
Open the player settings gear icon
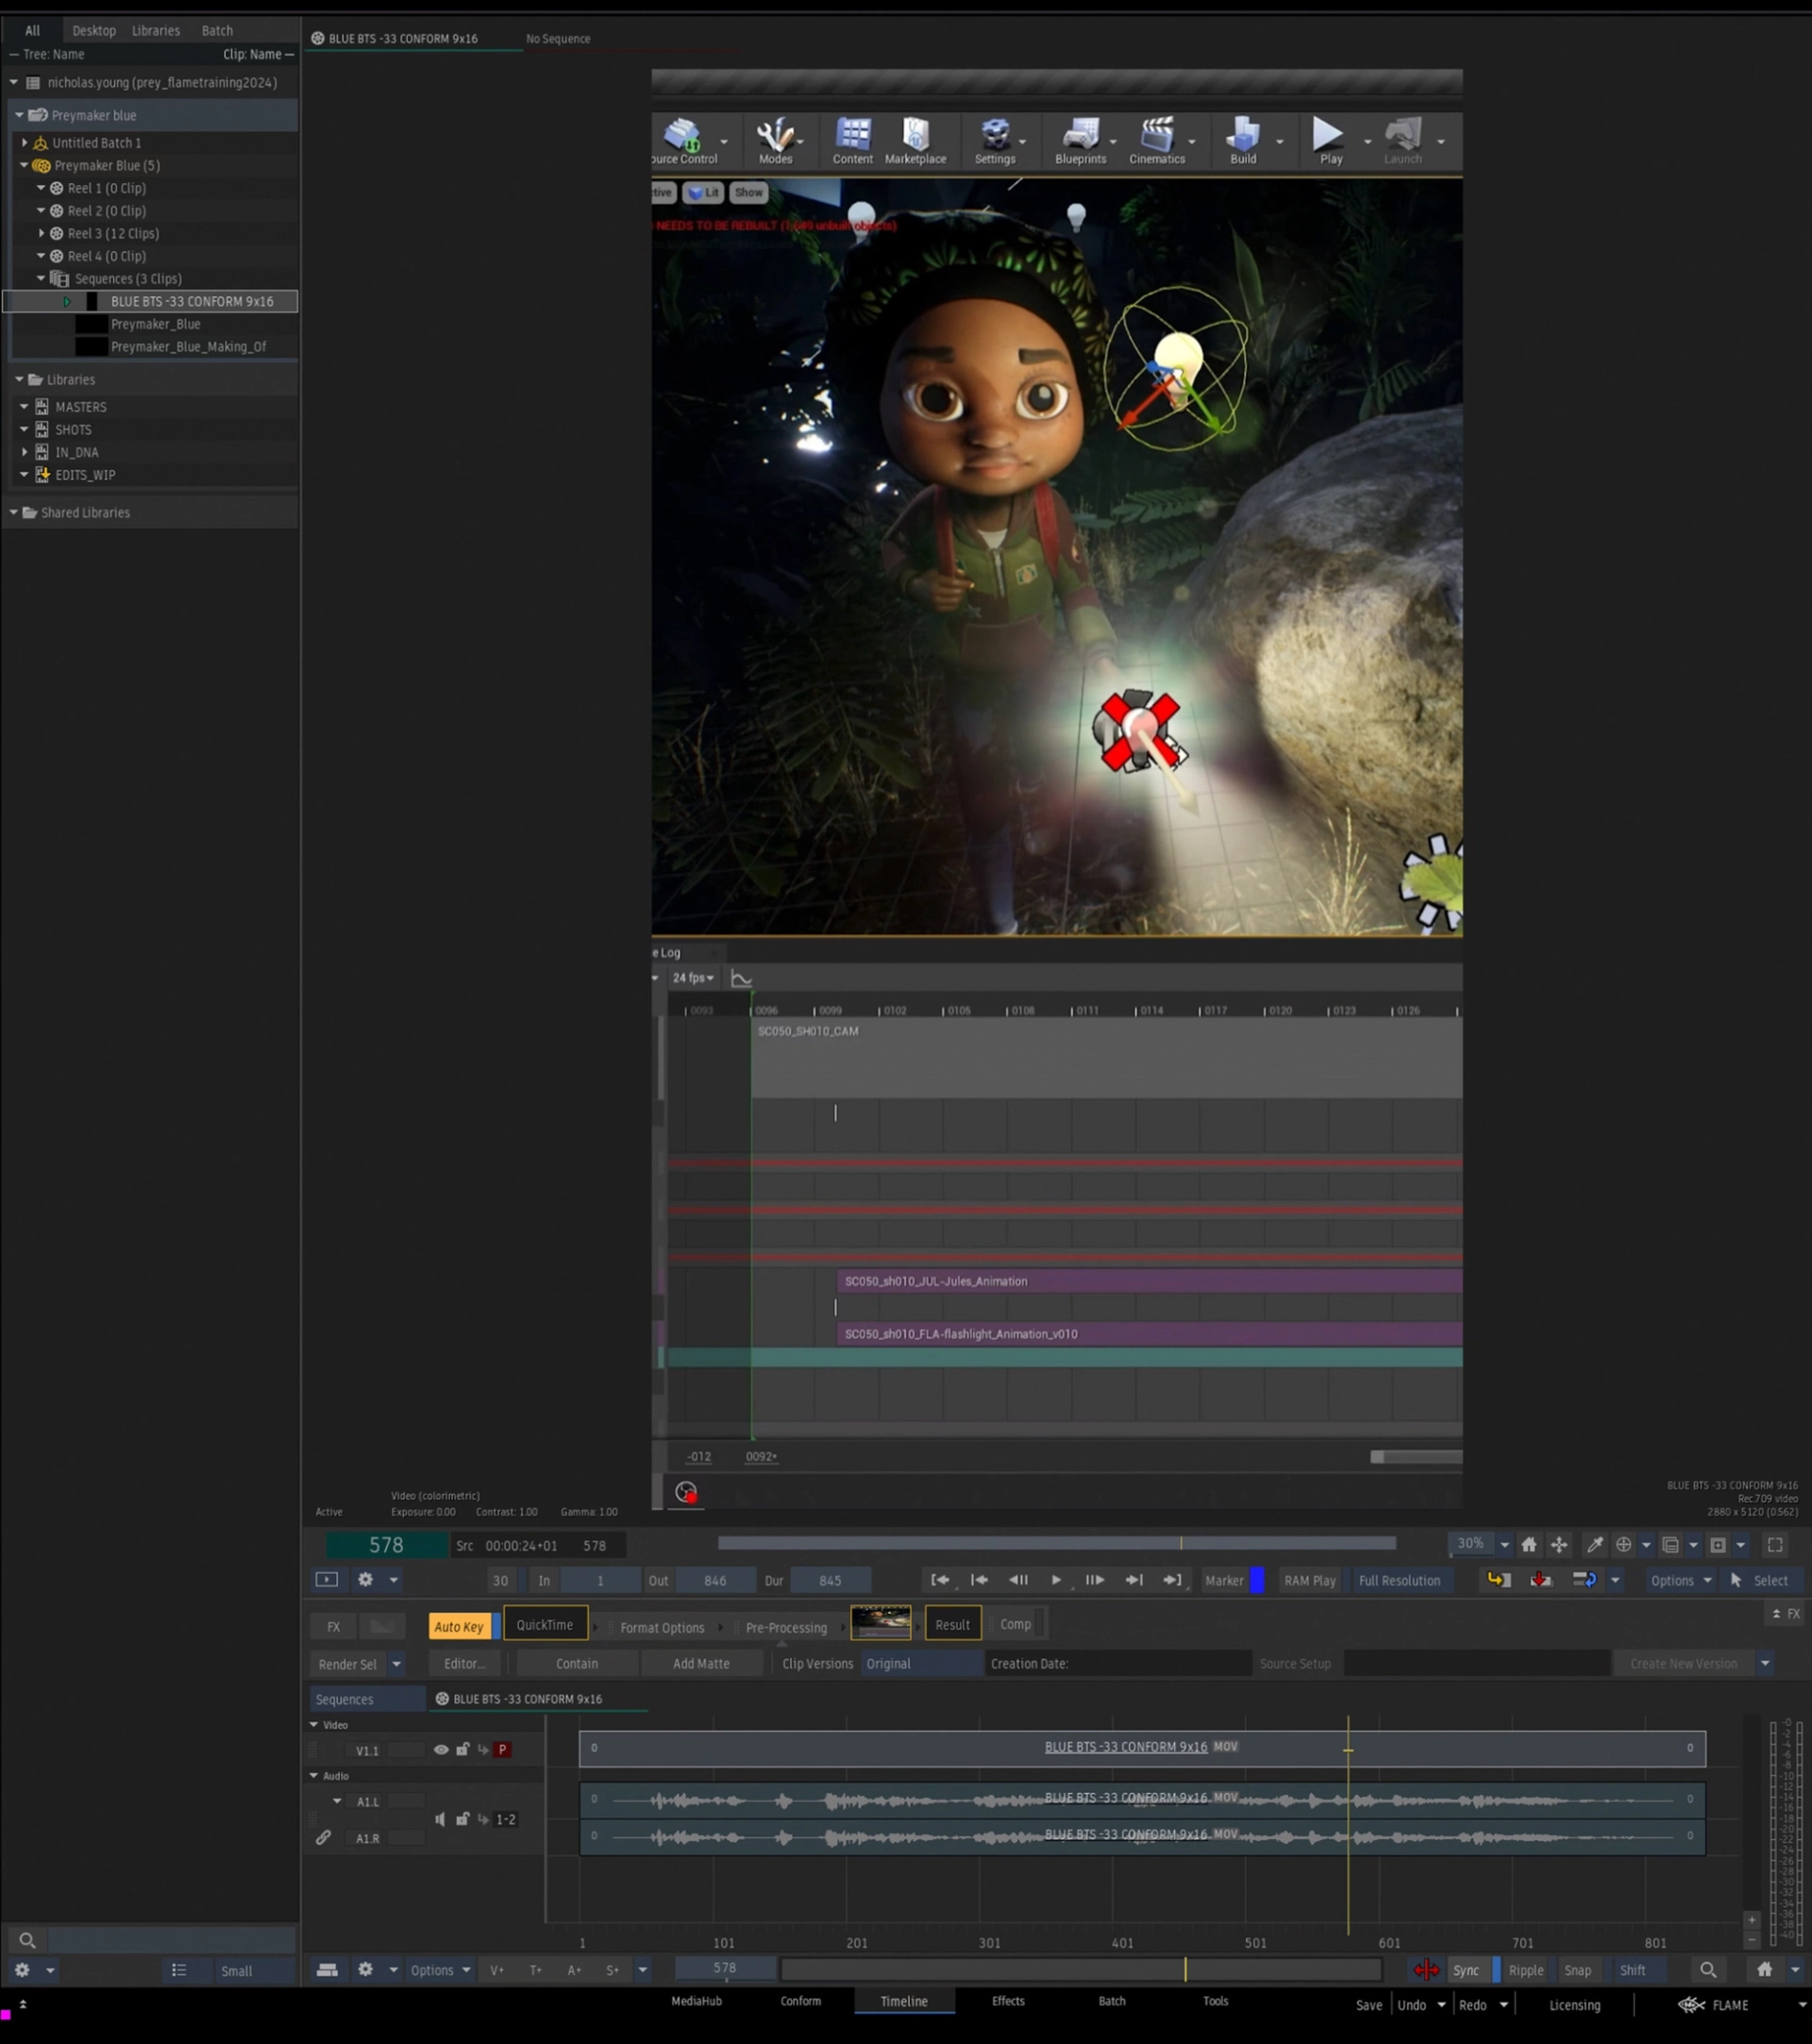(365, 1580)
